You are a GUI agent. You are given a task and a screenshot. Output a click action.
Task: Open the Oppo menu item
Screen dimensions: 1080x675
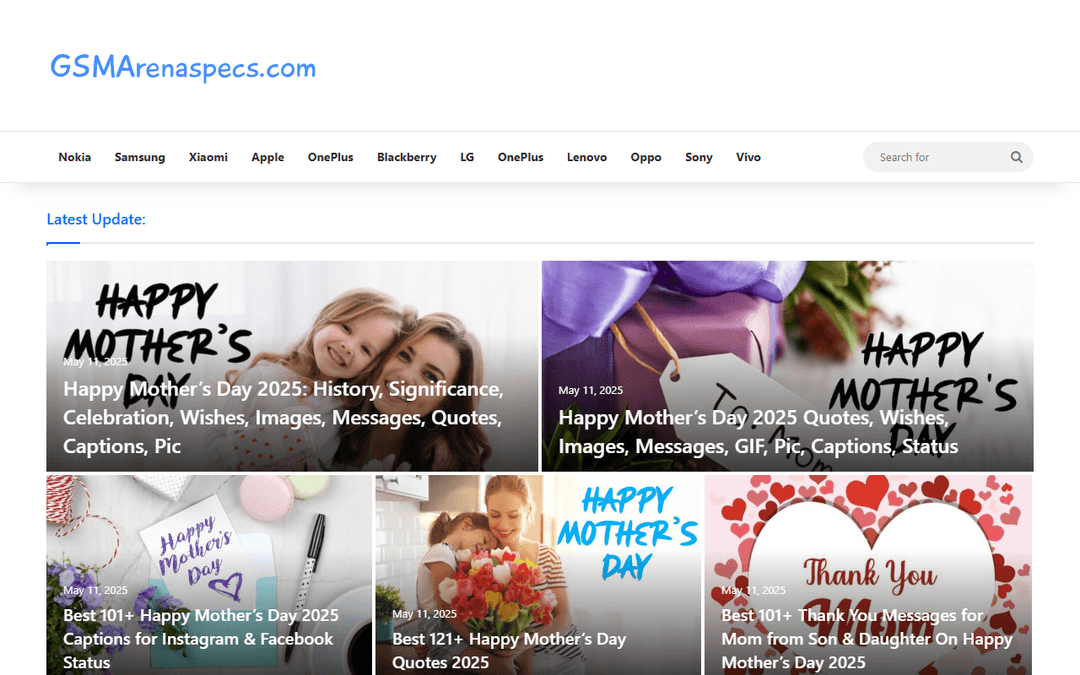(x=646, y=157)
